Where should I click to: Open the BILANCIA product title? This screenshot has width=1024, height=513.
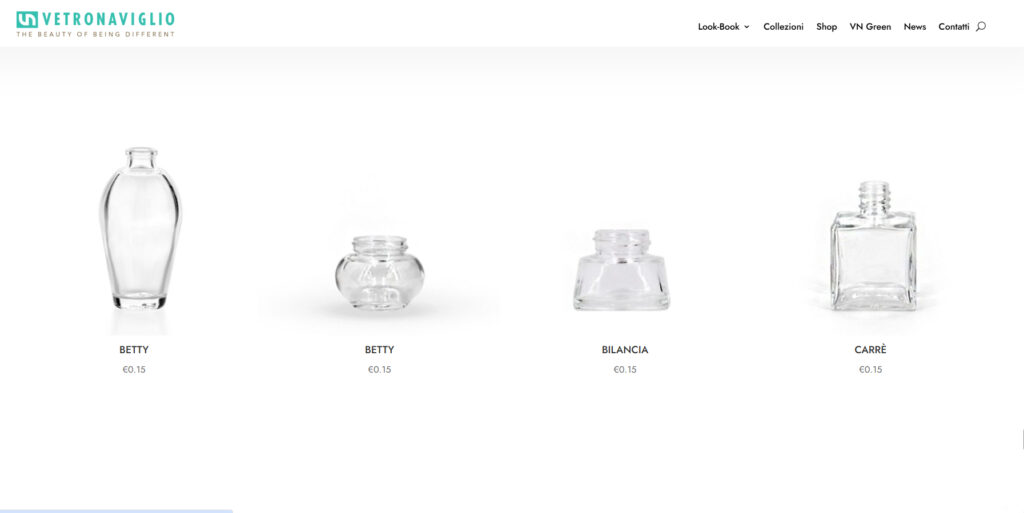tap(625, 350)
